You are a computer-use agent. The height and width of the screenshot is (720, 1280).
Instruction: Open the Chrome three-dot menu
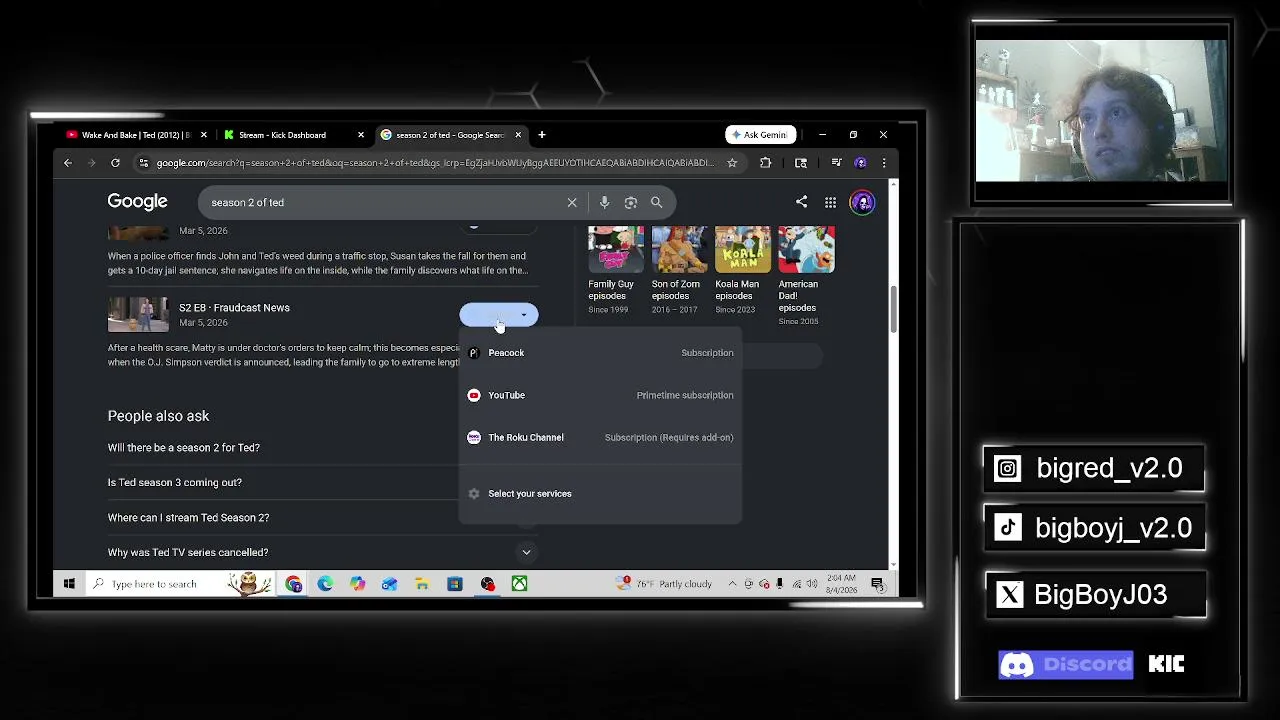click(883, 163)
